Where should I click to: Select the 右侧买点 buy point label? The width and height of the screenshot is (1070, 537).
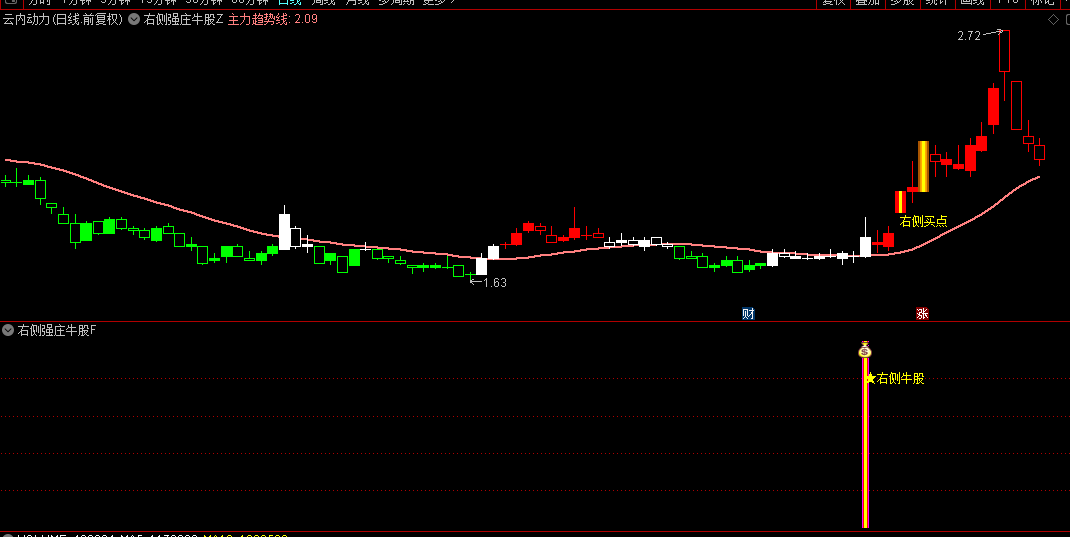point(923,221)
